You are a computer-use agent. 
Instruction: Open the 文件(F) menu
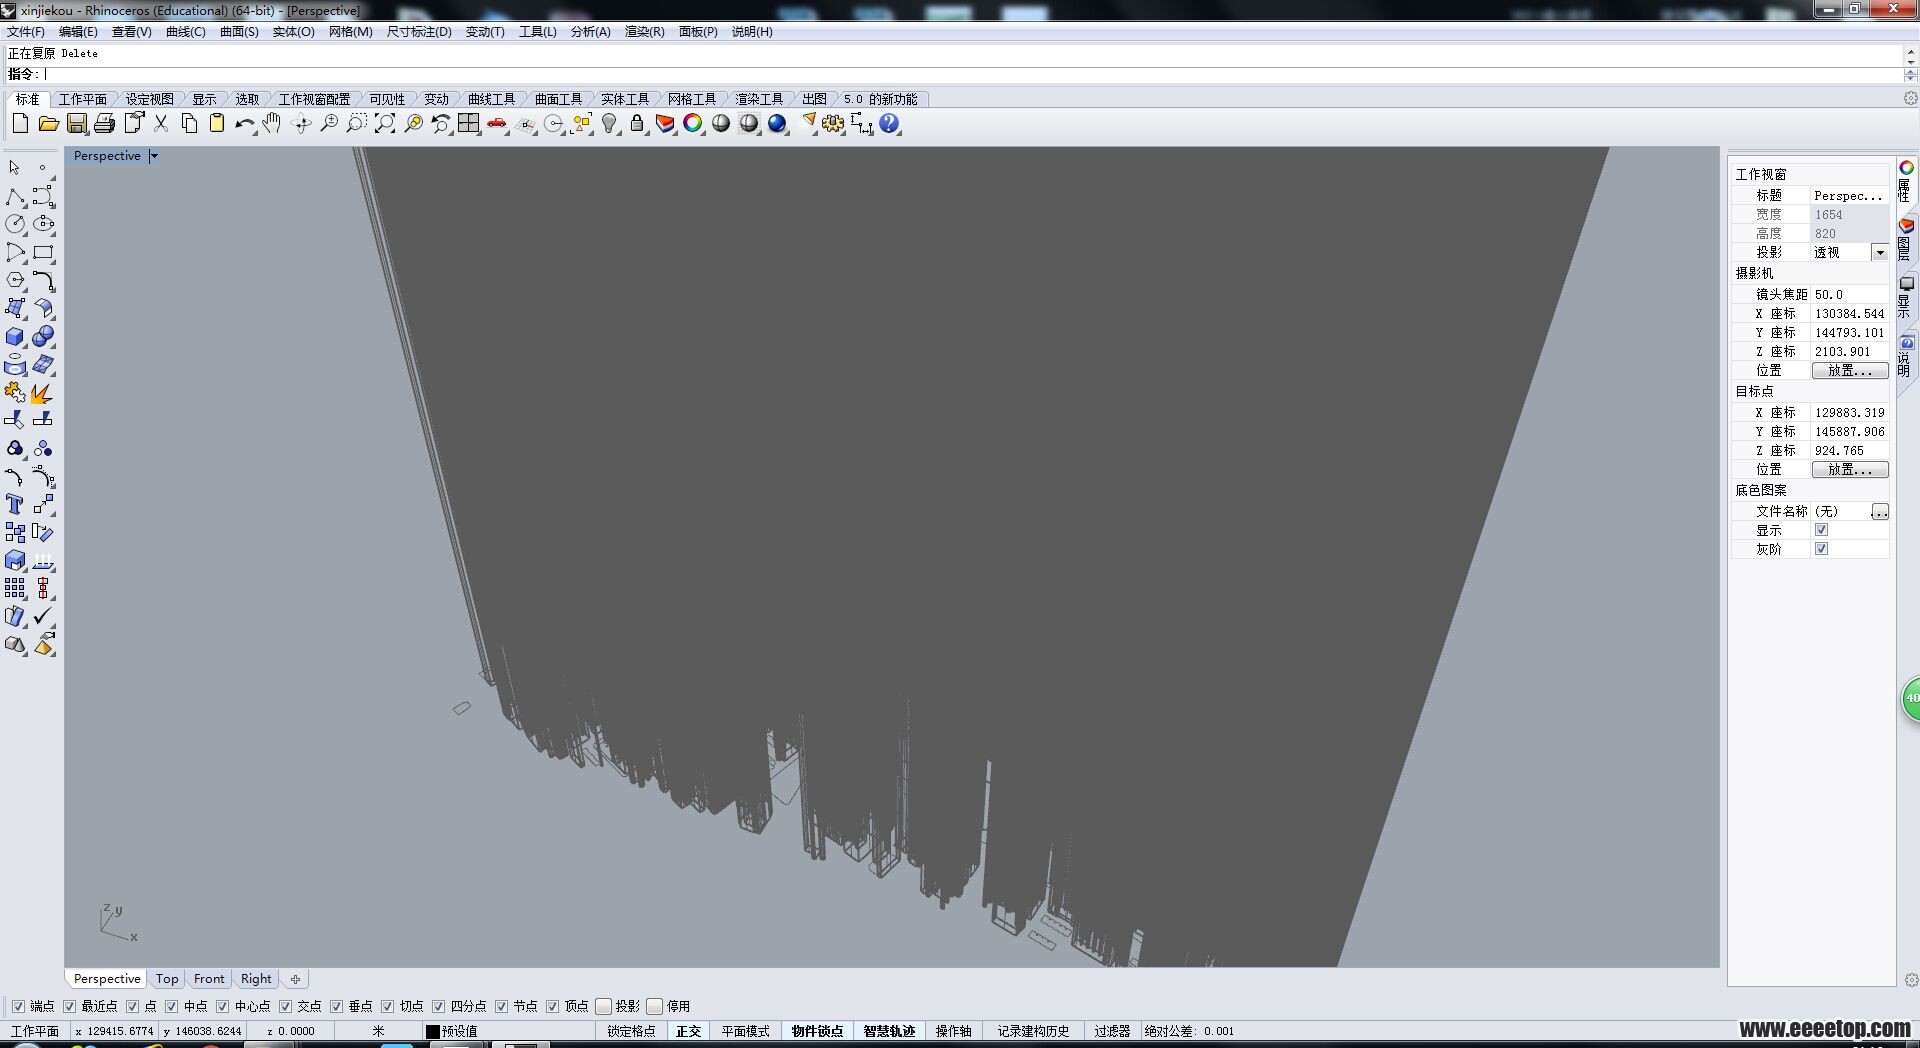[25, 31]
